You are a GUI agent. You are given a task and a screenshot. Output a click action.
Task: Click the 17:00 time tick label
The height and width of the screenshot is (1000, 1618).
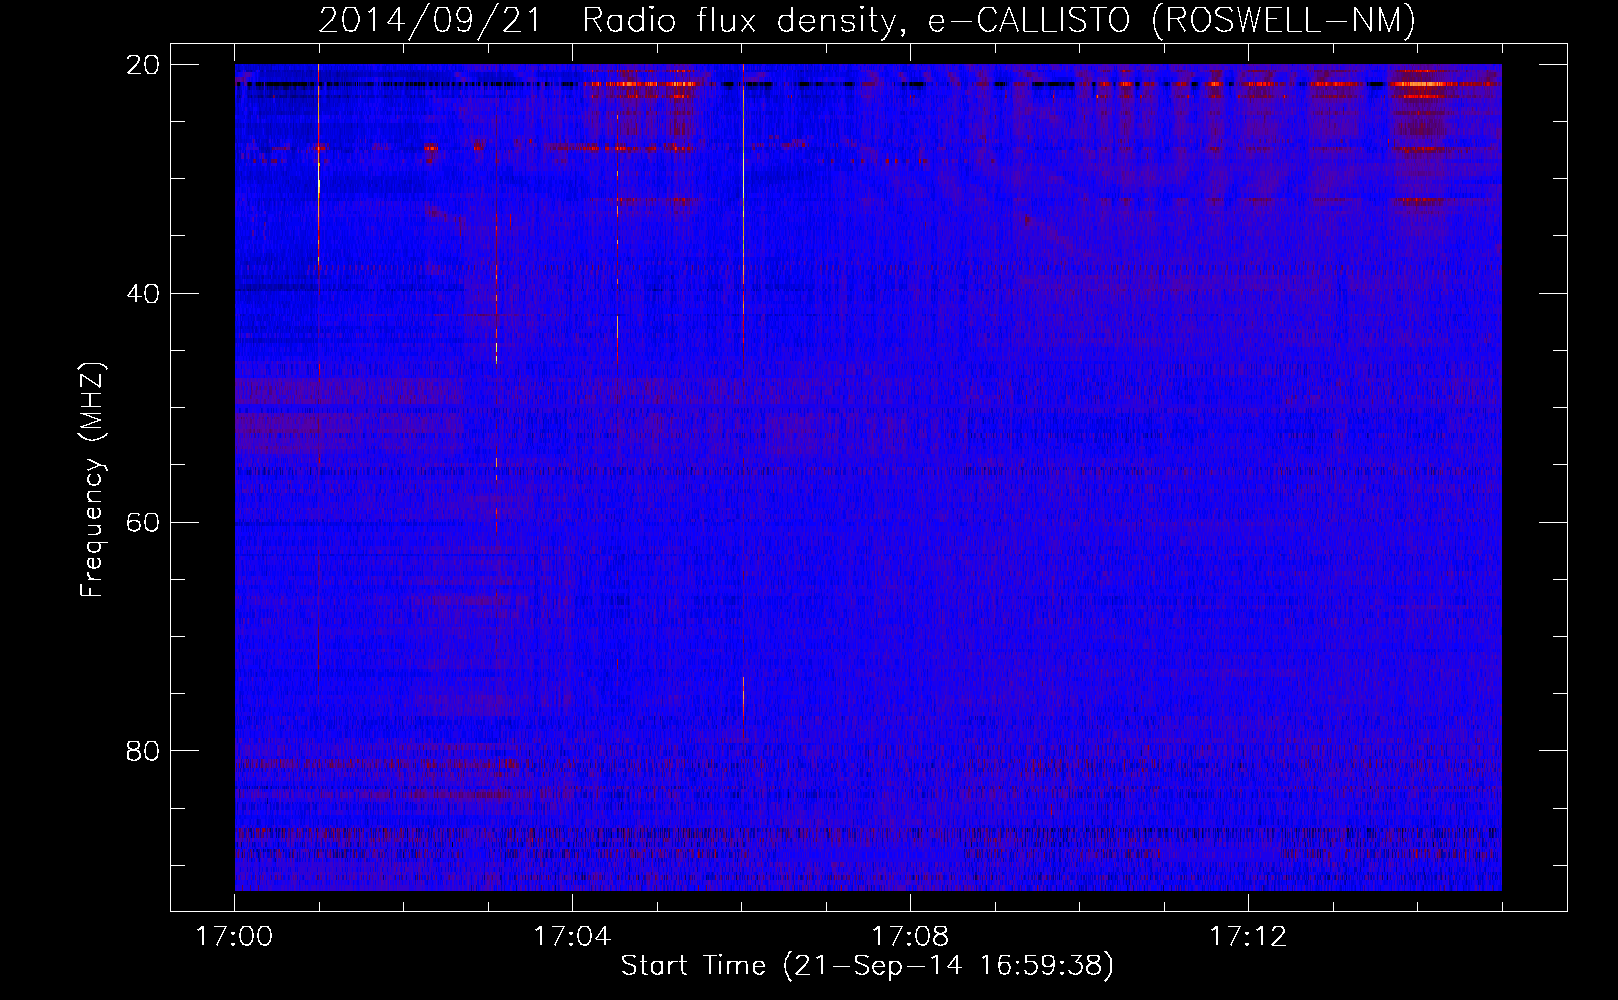234,937
